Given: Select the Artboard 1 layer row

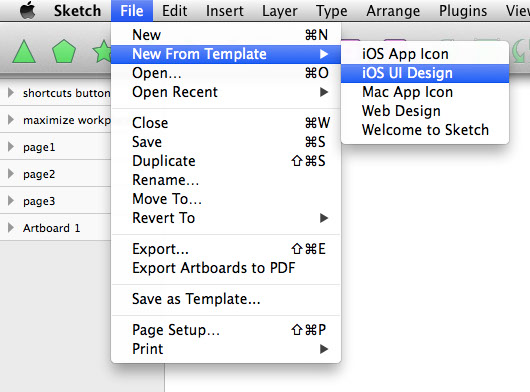Looking at the screenshot, I should (55, 227).
